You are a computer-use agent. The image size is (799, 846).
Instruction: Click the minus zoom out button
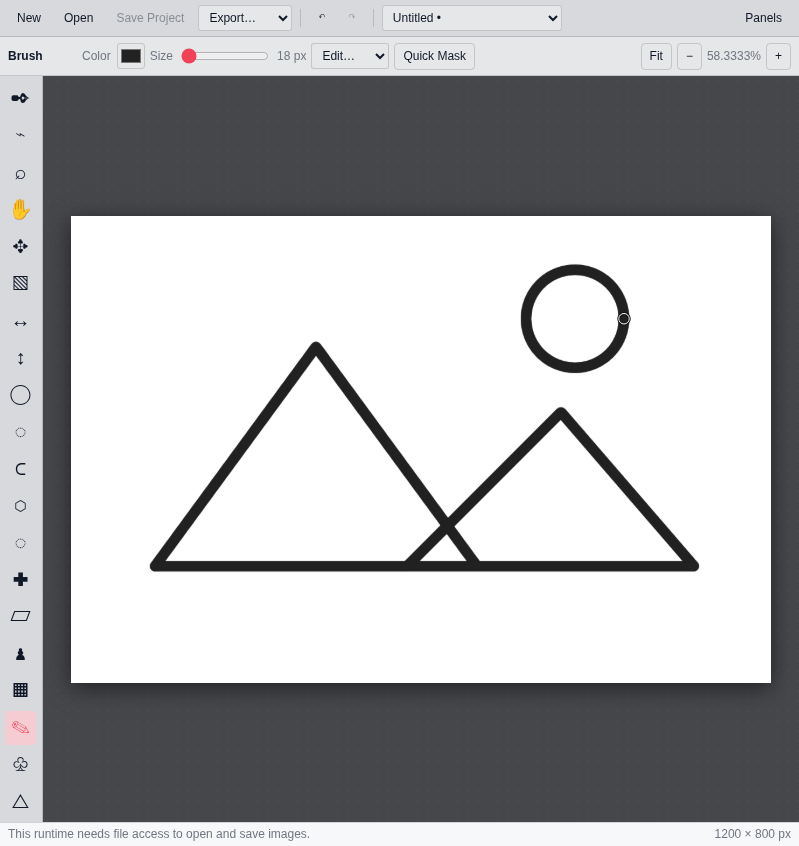(x=689, y=56)
